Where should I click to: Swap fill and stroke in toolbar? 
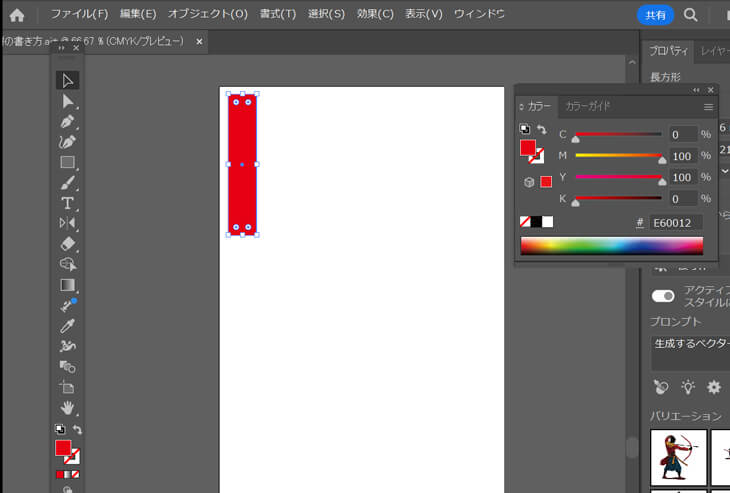click(77, 429)
